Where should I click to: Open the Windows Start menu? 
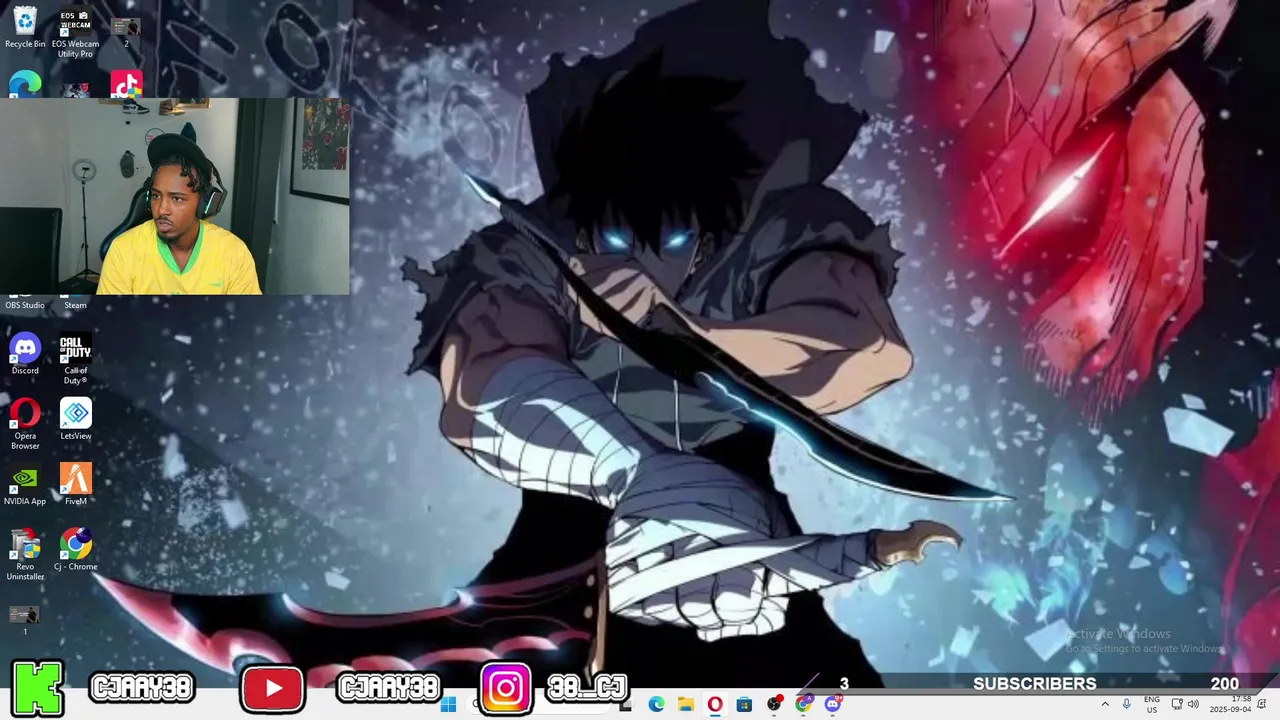tap(448, 704)
